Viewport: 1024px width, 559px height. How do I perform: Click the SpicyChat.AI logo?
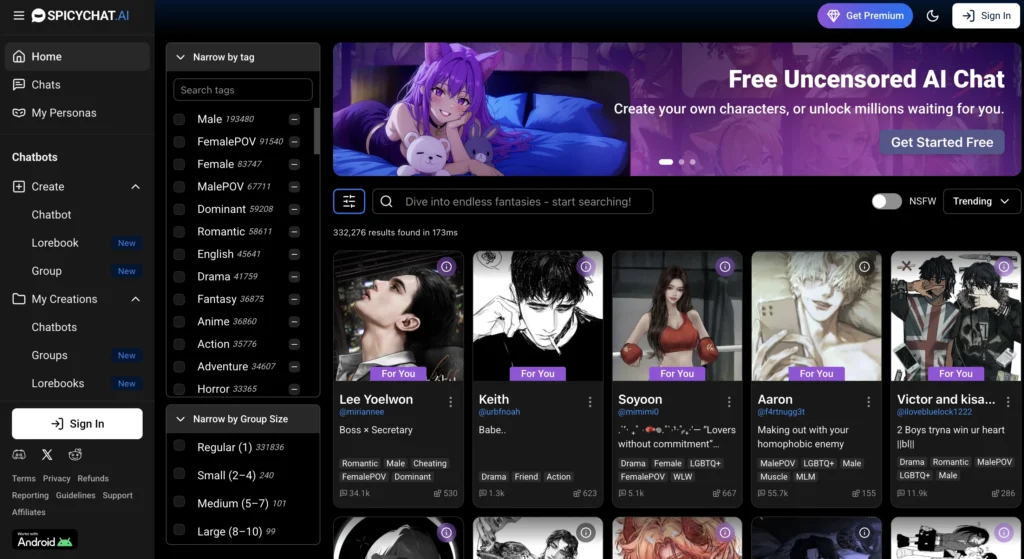(x=80, y=15)
